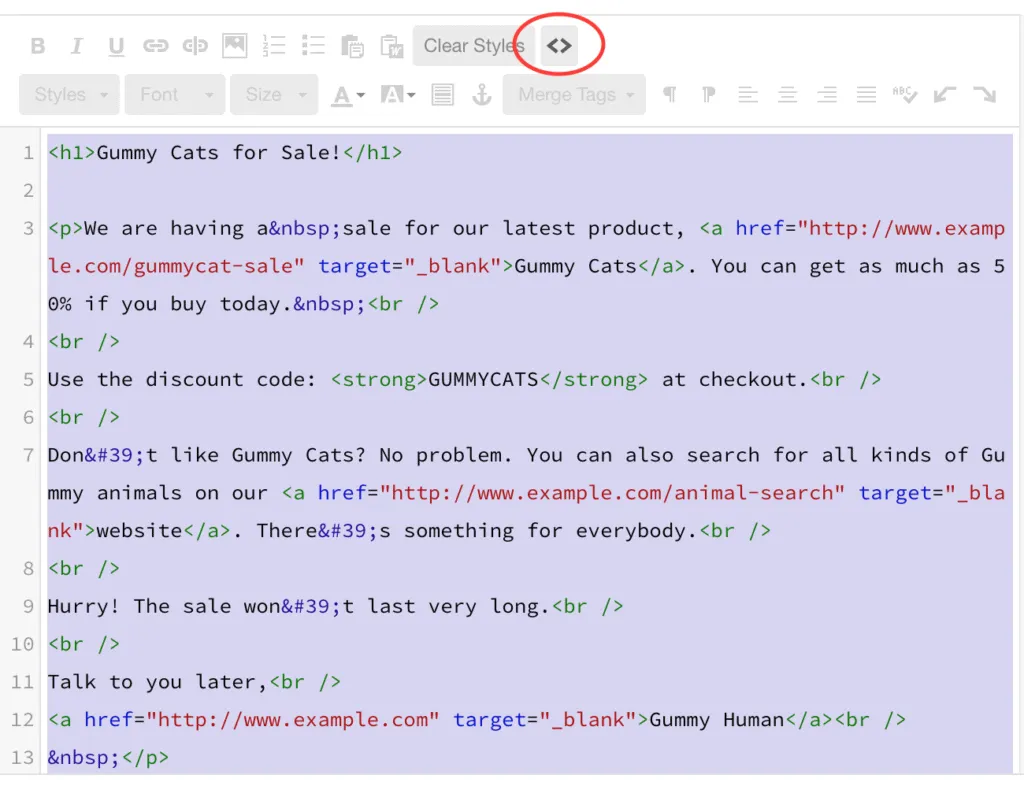Toggle italic formatting
This screenshot has width=1024, height=786.
tap(77, 45)
